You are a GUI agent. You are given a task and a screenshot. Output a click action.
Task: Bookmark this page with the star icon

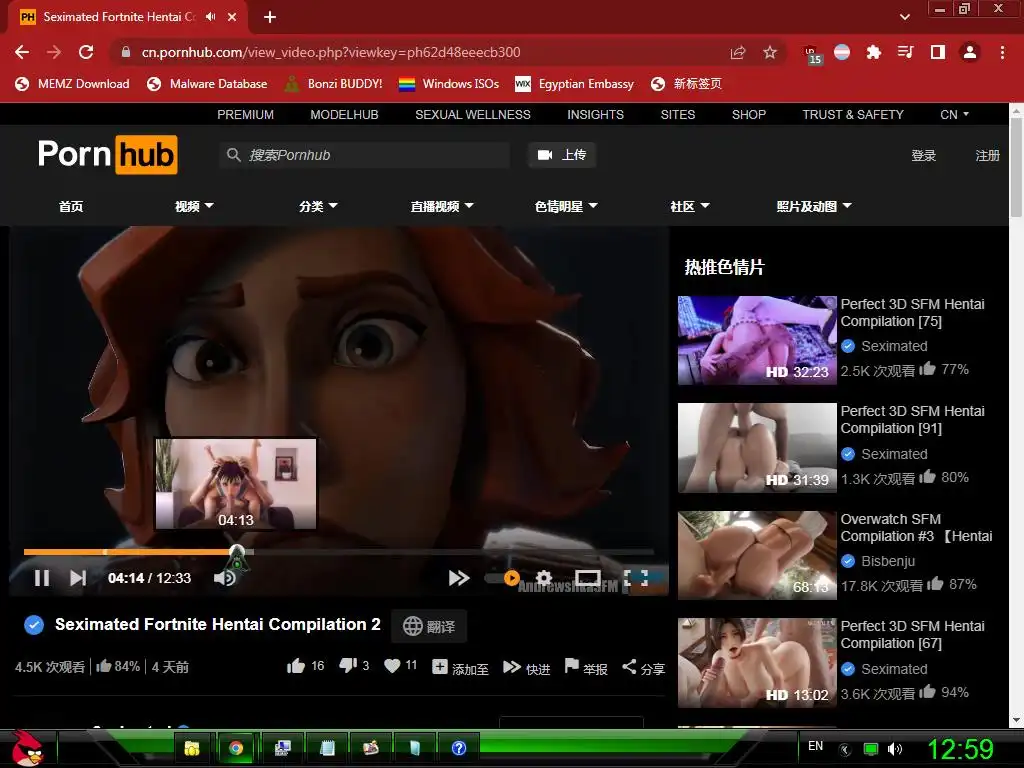point(770,52)
